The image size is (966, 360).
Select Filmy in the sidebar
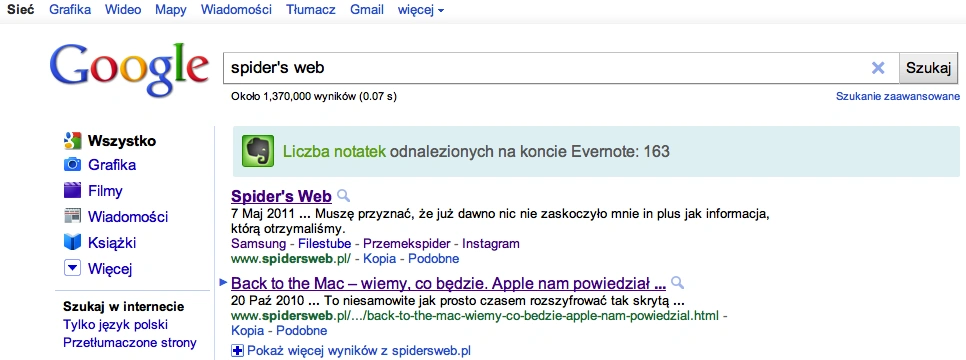105,190
